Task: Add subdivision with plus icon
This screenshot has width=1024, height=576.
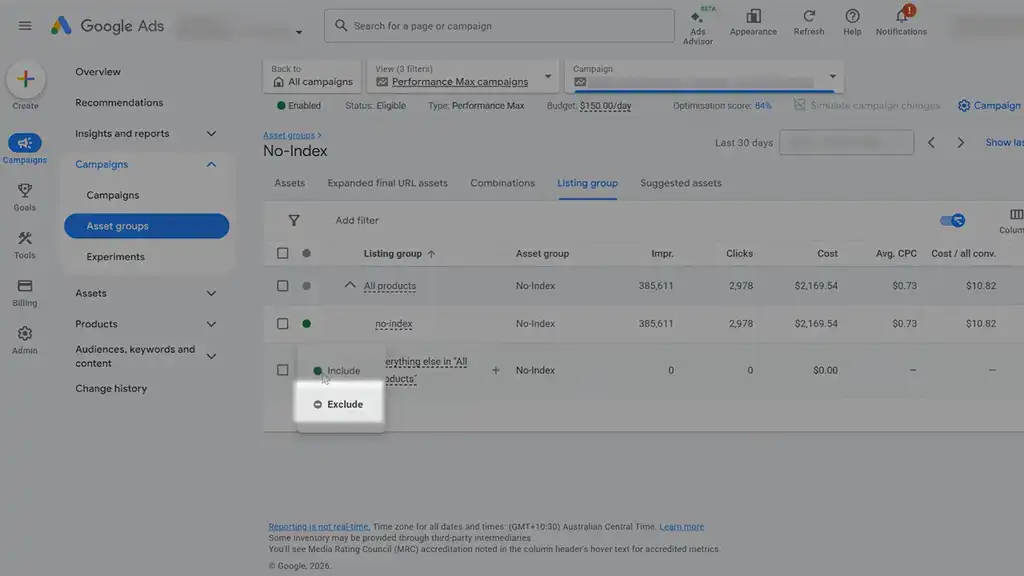Action: pos(496,370)
